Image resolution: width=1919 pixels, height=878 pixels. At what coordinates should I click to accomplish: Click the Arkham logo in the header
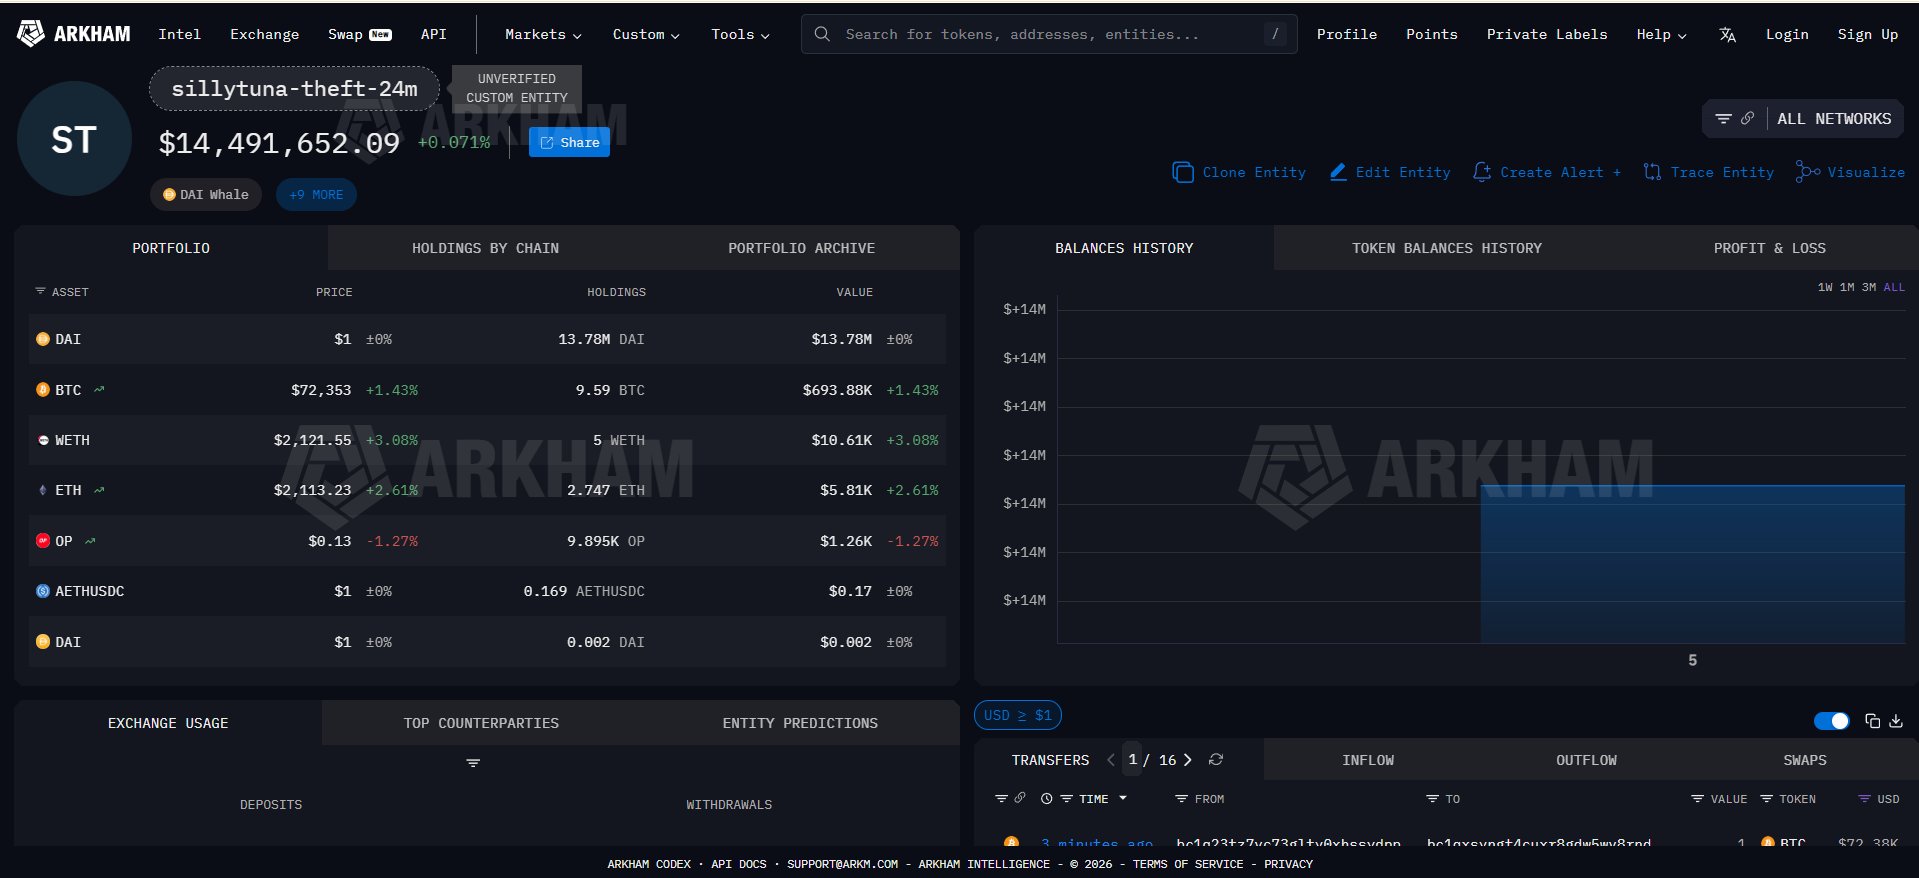click(x=73, y=34)
